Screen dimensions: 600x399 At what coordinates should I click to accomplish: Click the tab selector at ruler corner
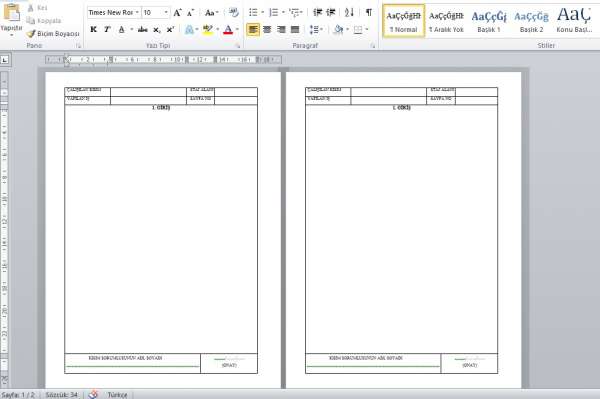click(x=5, y=59)
